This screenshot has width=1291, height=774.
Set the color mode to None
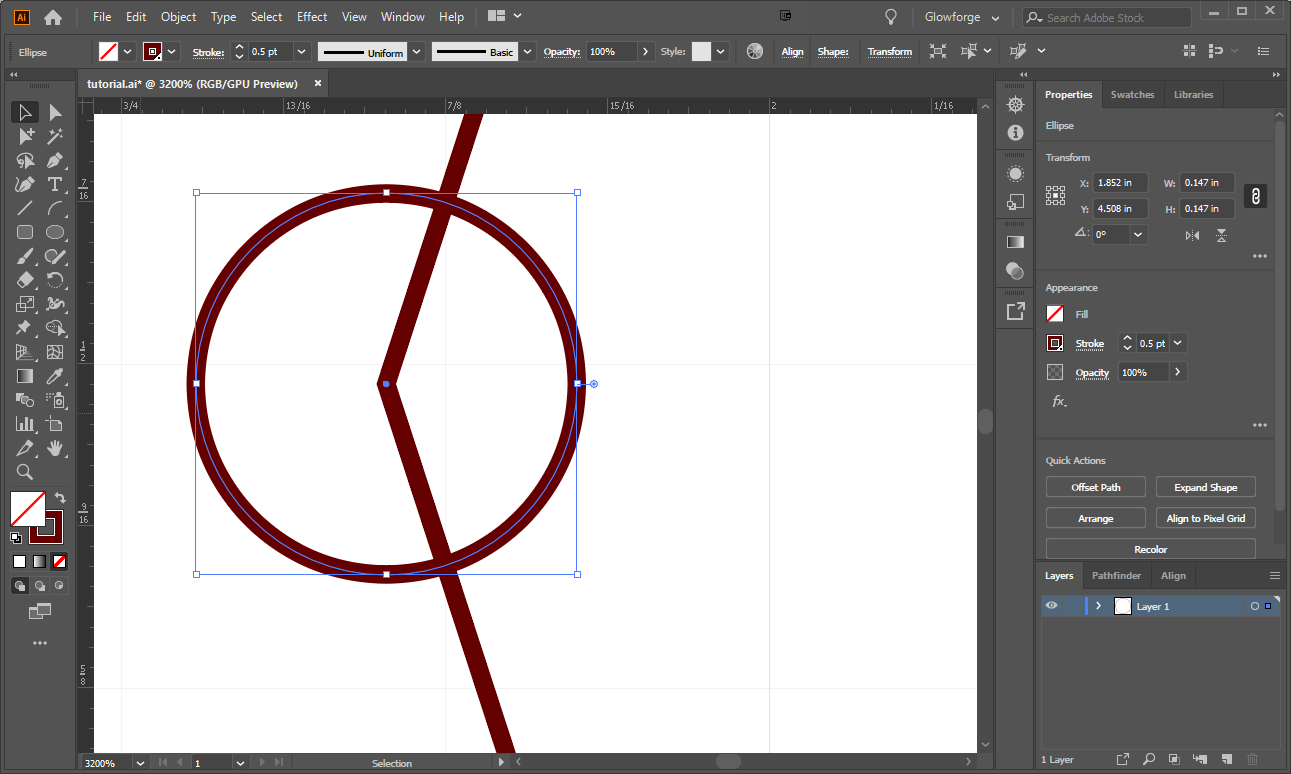tap(59, 561)
